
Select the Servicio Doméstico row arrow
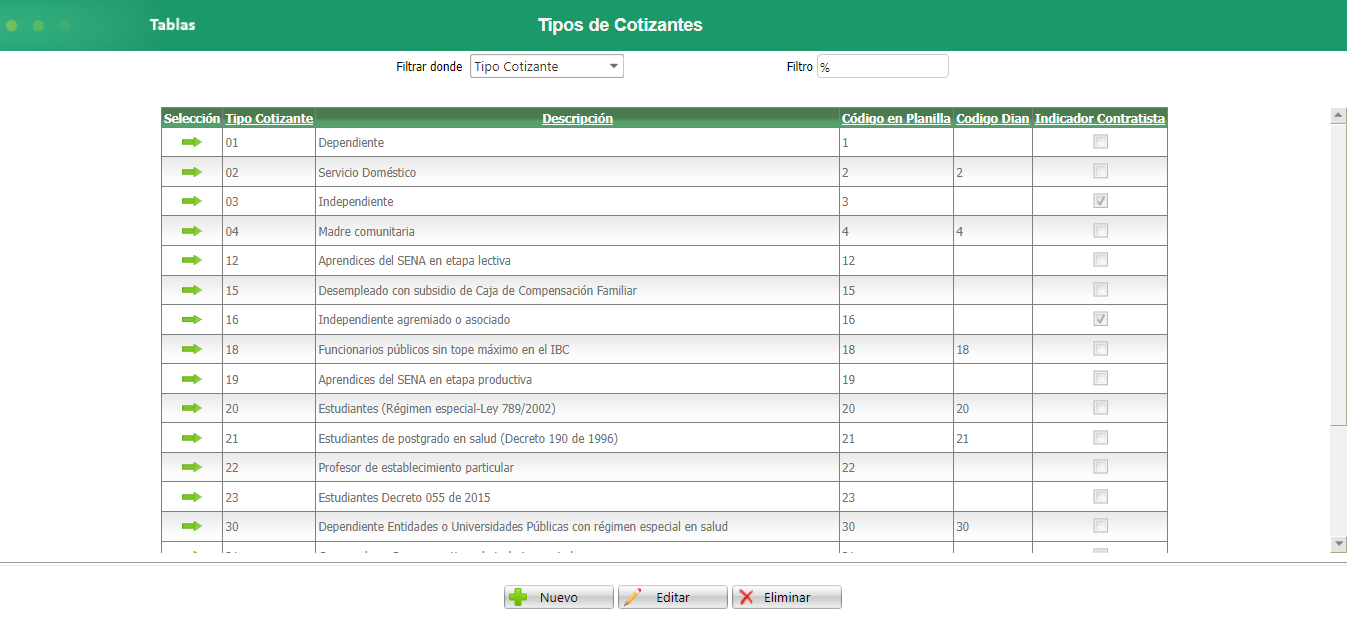point(191,172)
